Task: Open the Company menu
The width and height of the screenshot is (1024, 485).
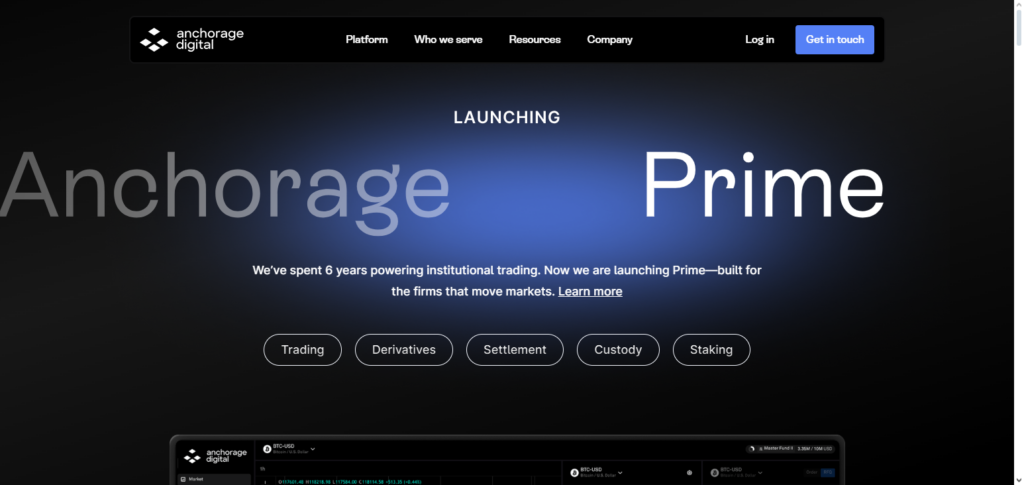Action: pos(609,40)
